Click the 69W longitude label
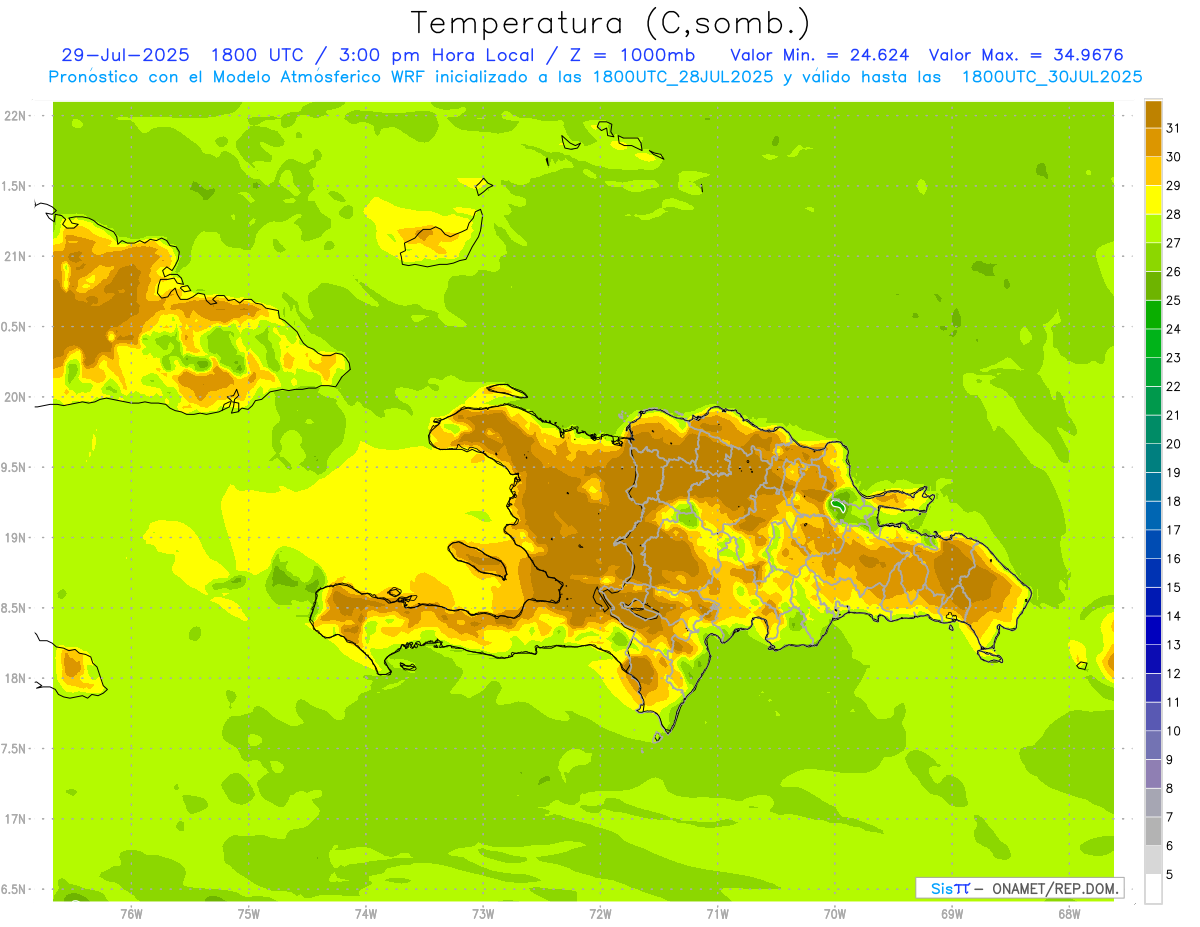The height and width of the screenshot is (927, 1200). coord(951,913)
